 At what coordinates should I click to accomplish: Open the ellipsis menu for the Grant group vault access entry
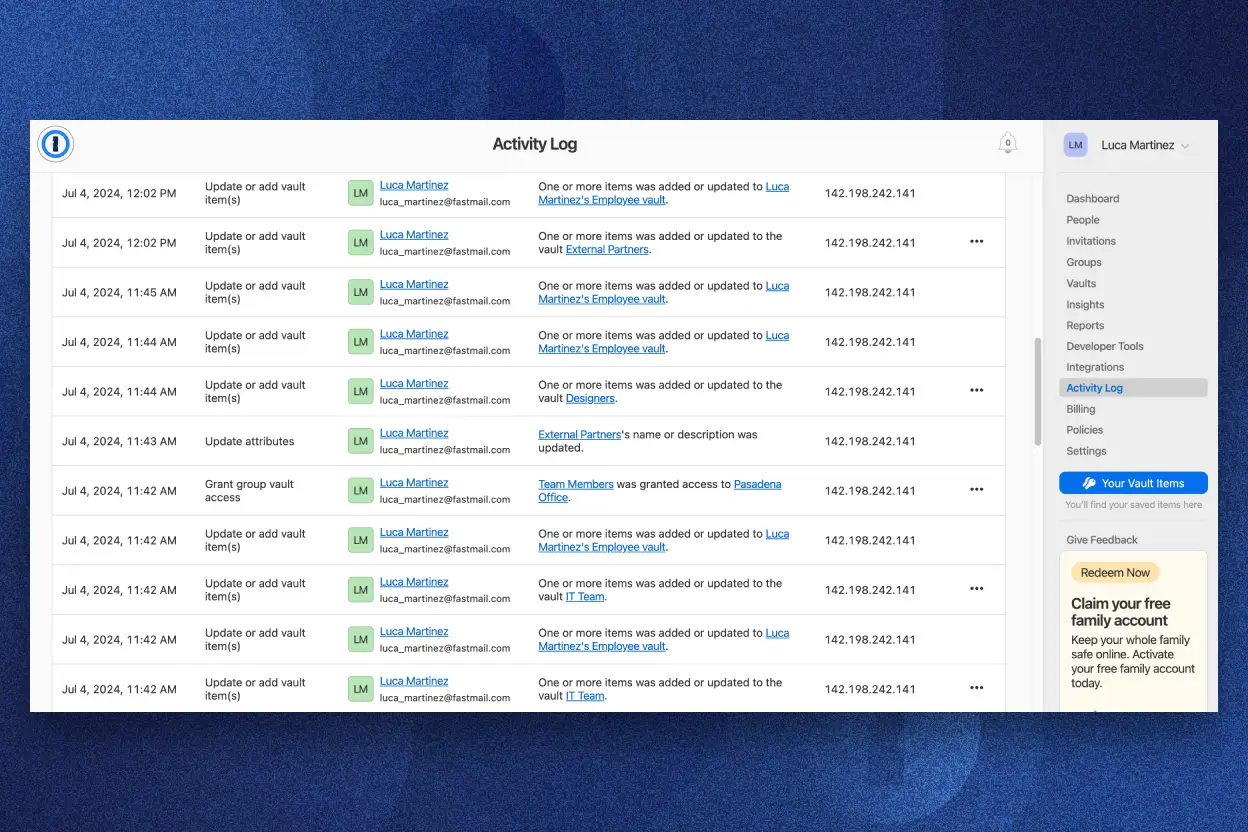tap(976, 490)
